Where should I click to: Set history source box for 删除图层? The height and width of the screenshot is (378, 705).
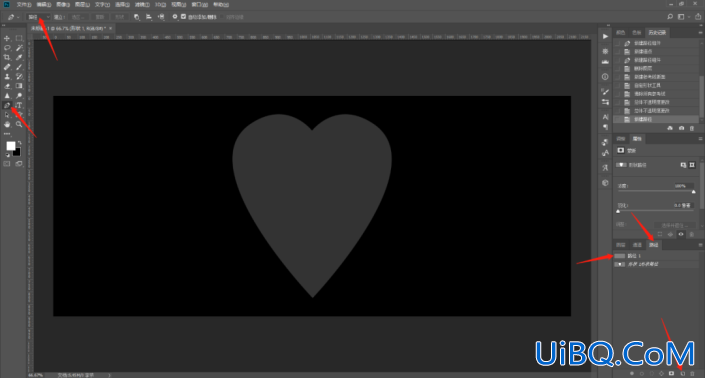click(x=617, y=68)
